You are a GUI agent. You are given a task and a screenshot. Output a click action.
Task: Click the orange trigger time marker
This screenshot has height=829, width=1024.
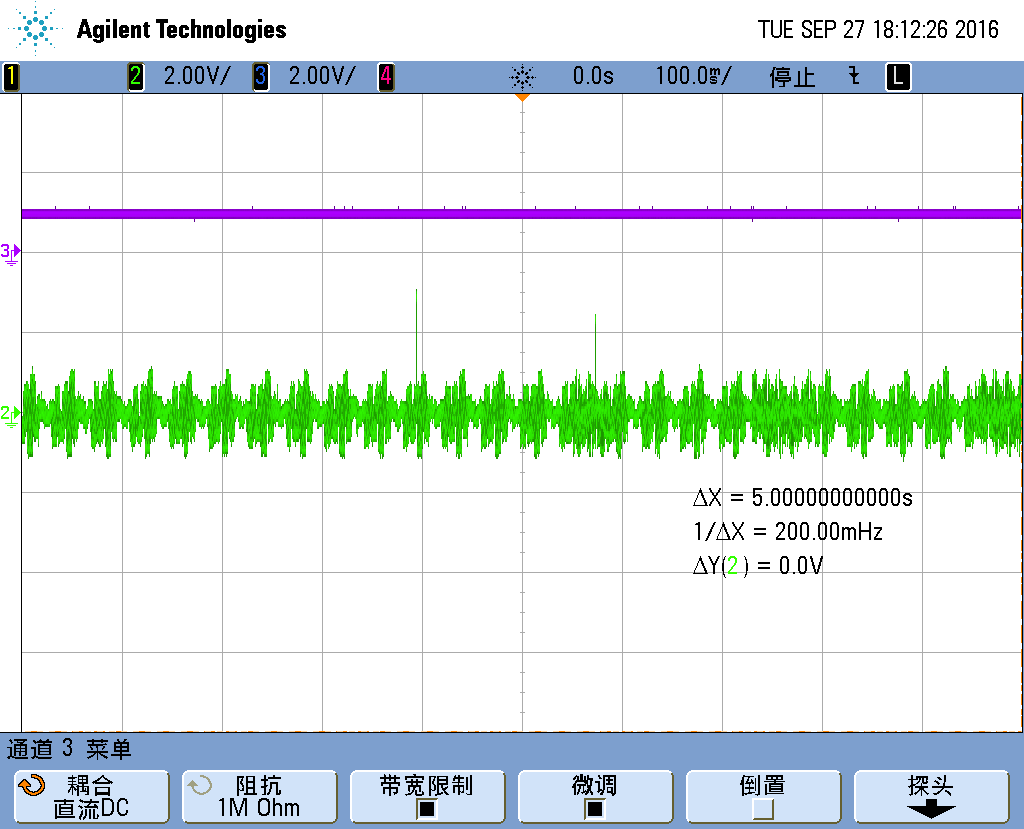pos(522,97)
